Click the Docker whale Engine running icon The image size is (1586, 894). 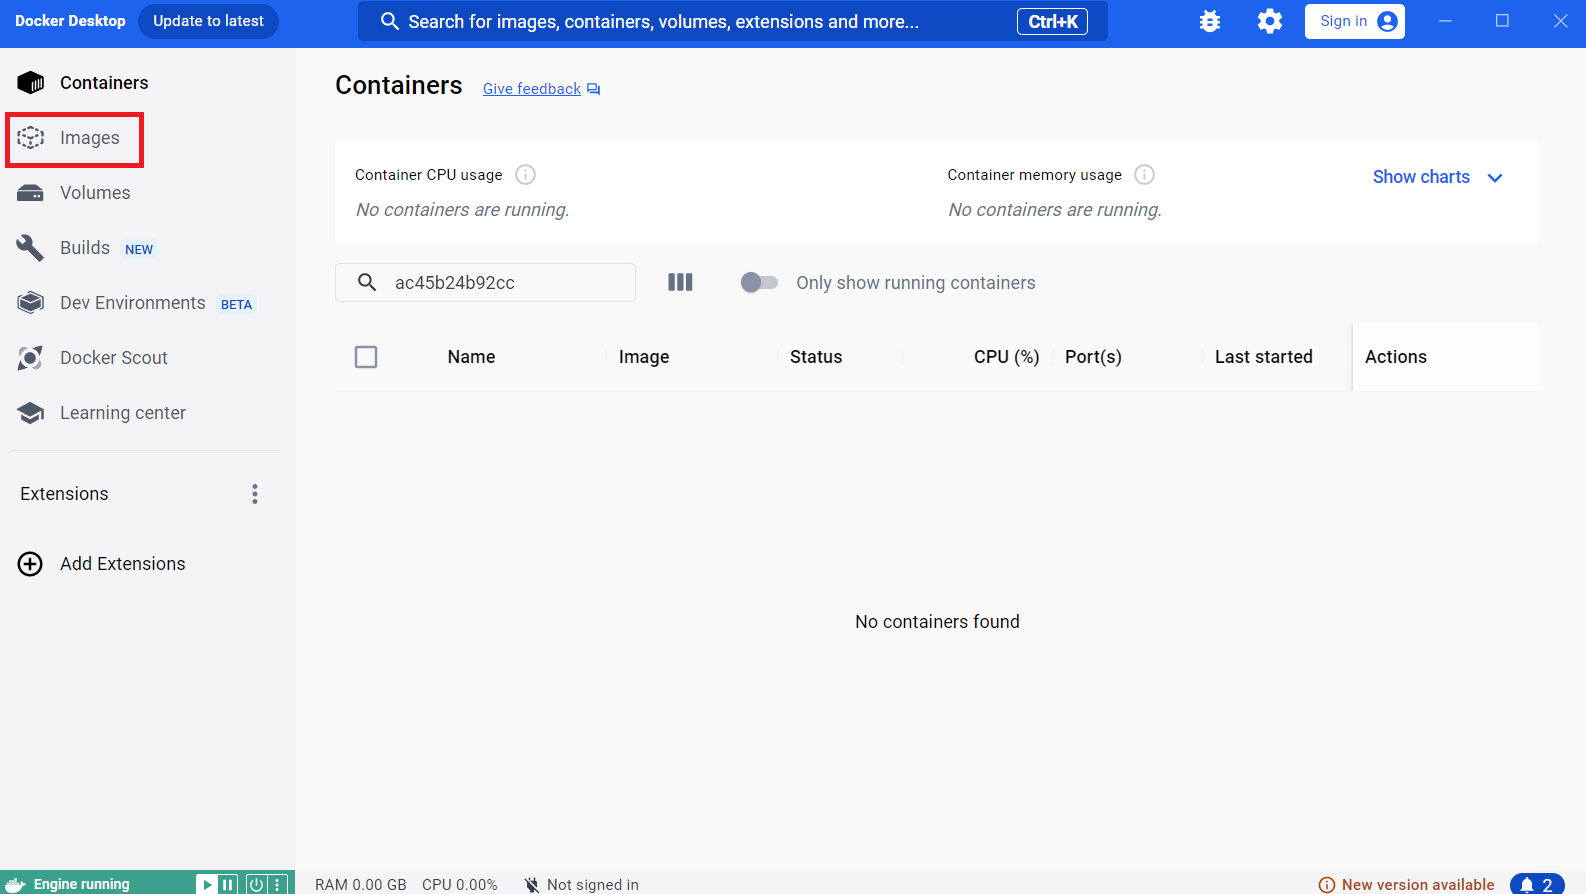click(15, 884)
